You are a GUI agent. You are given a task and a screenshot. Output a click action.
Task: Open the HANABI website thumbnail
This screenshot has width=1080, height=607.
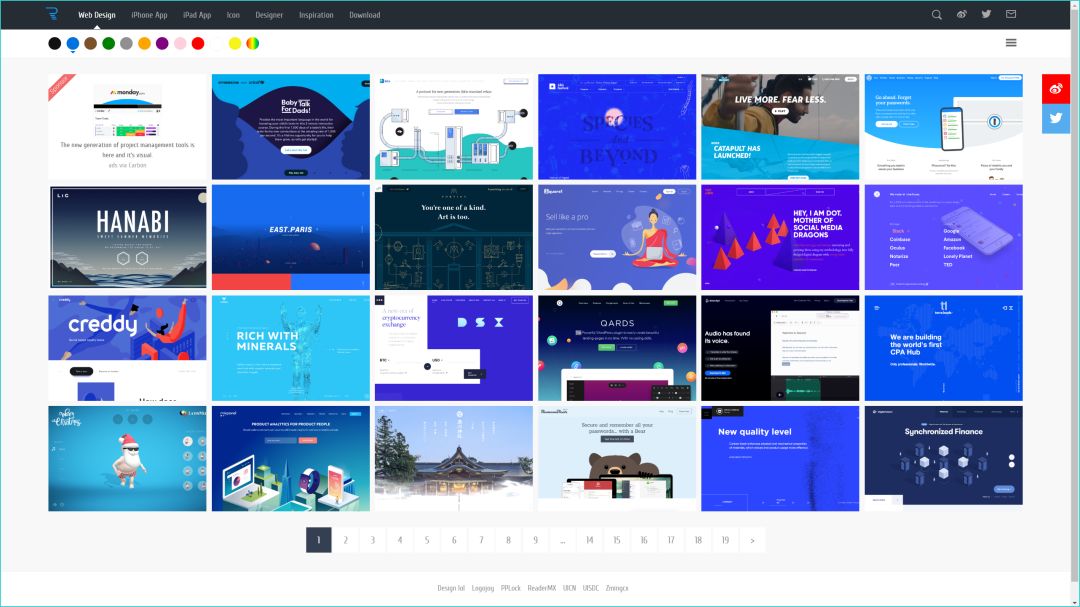[127, 237]
